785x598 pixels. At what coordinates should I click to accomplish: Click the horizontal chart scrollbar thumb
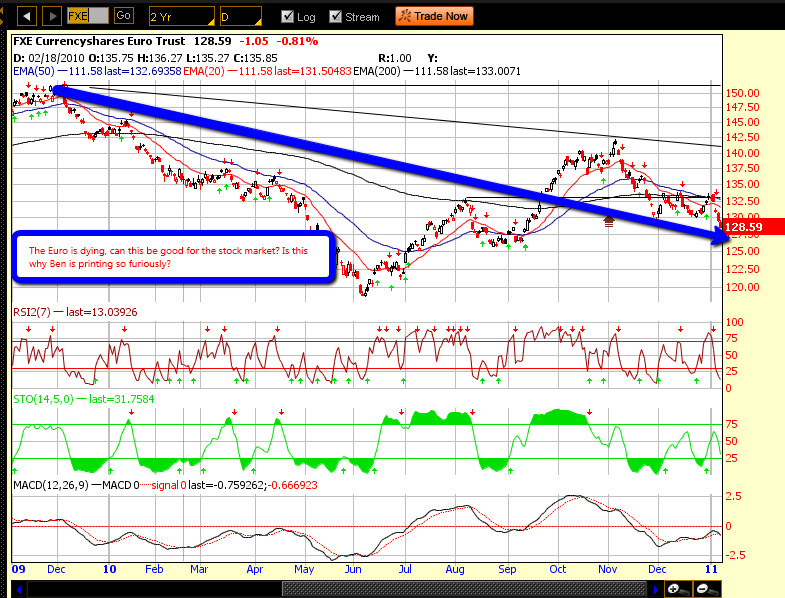point(464,589)
